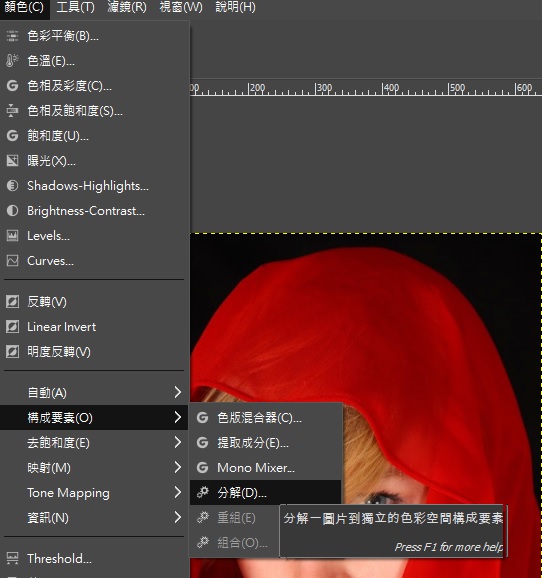Viewport: 542px width, 578px height.
Task: Click the Curves graph icon
Action: click(12, 261)
